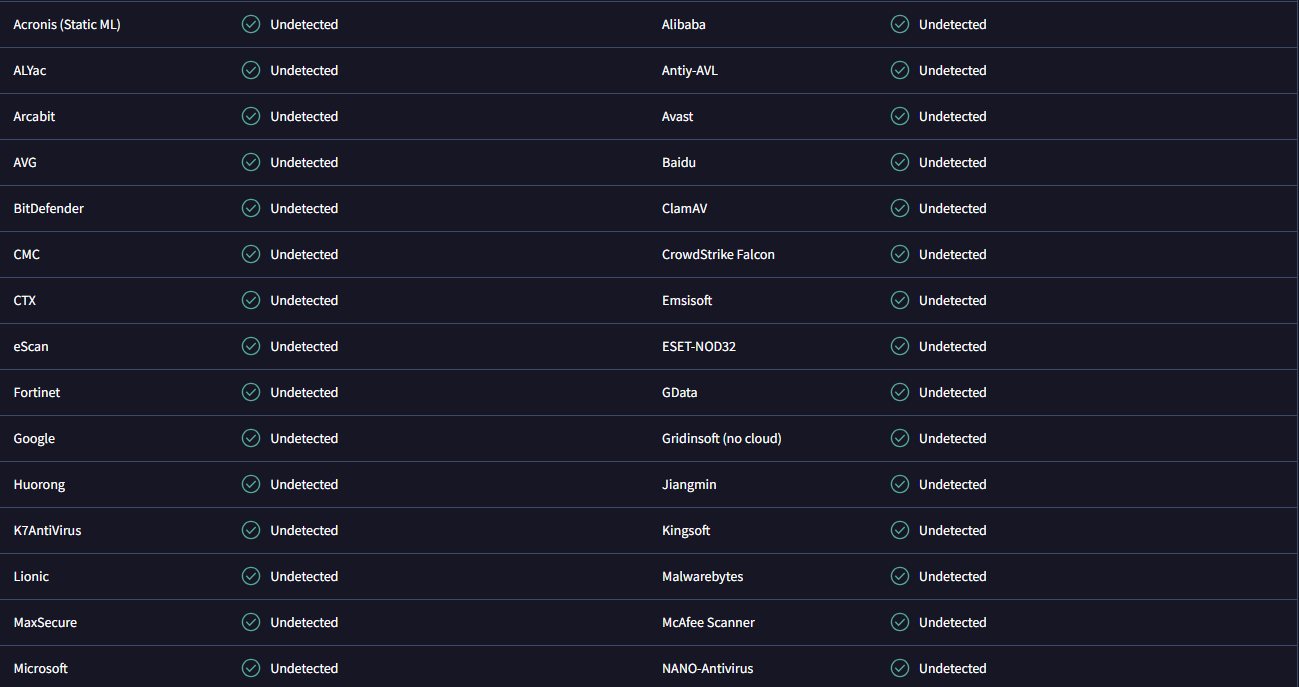Select the AVG vendor name
The height and width of the screenshot is (687, 1299).
click(x=25, y=162)
